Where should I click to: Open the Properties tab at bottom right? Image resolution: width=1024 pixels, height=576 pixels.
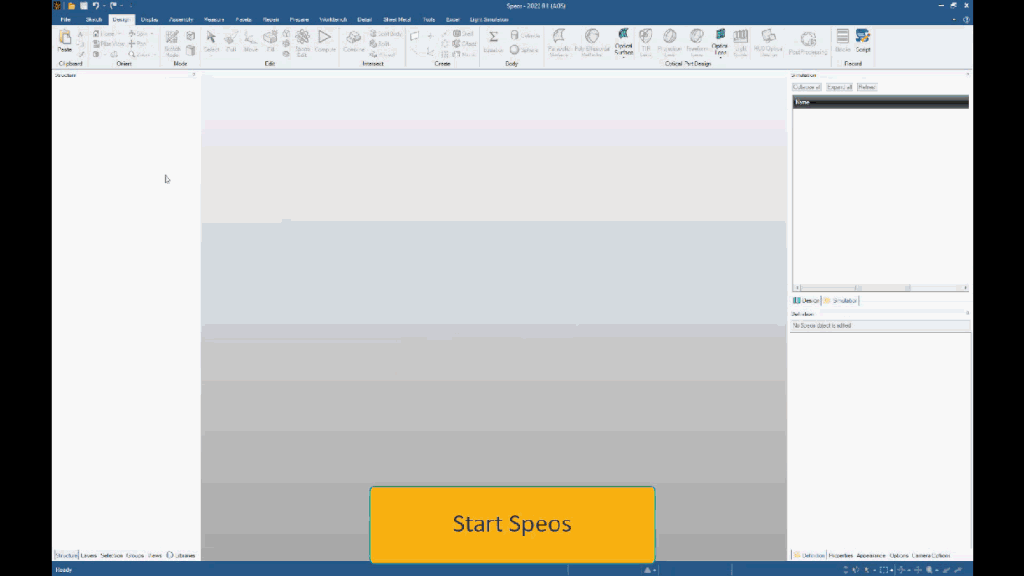point(840,555)
